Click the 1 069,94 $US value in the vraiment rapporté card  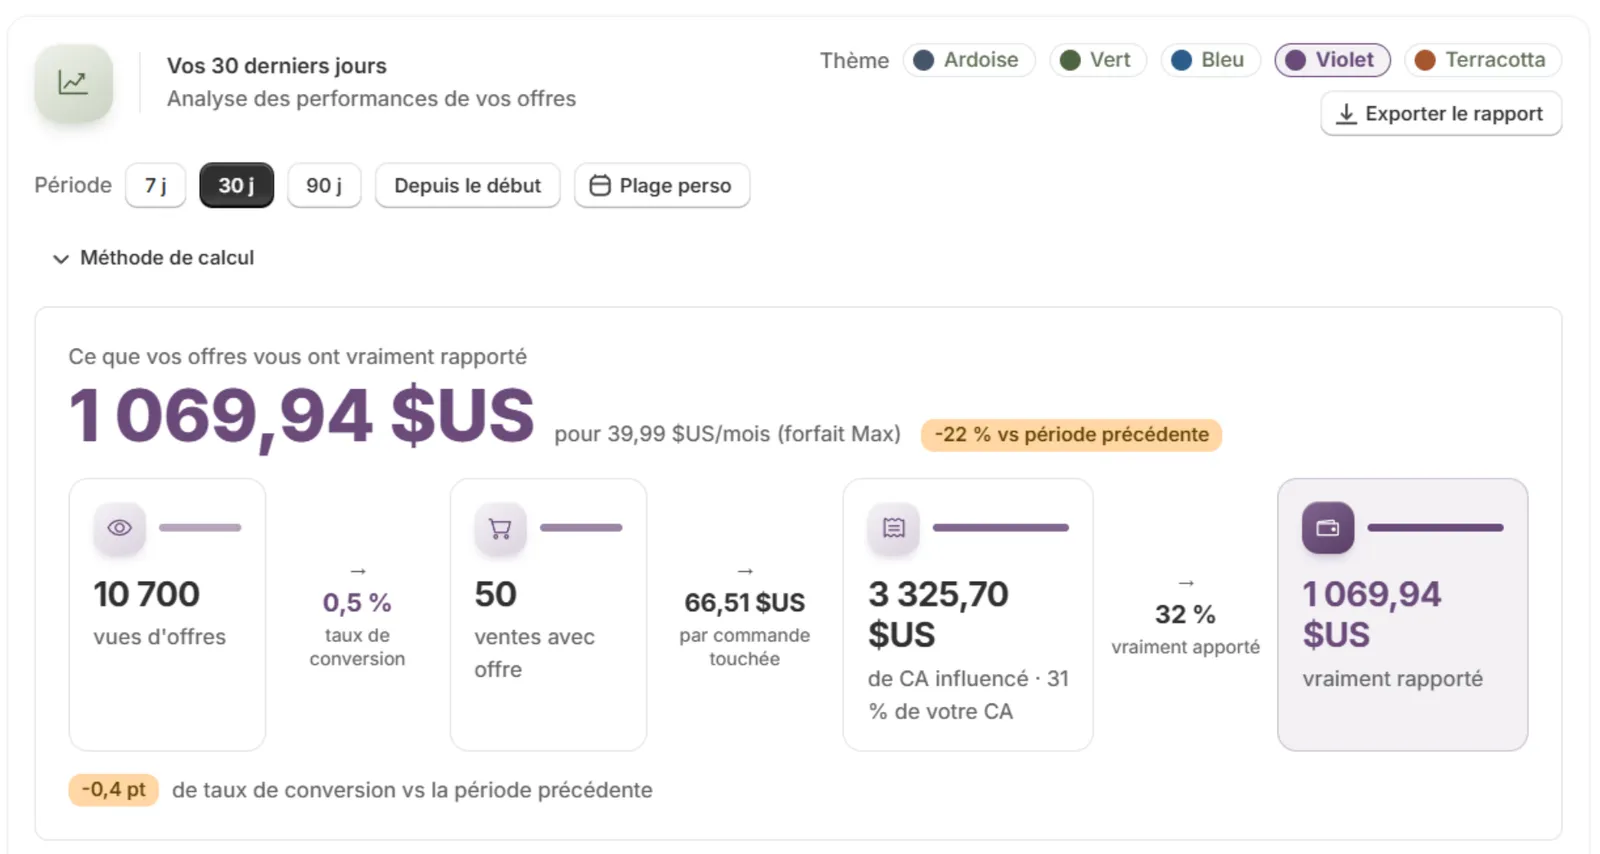1372,614
